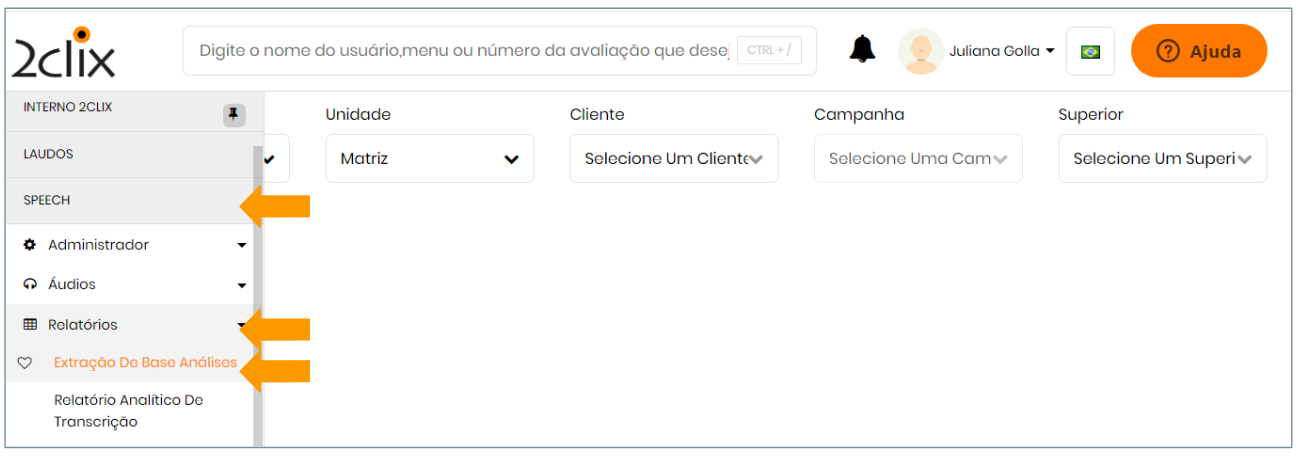
Task: Click Juliana Golla's profile avatar
Action: click(x=920, y=51)
